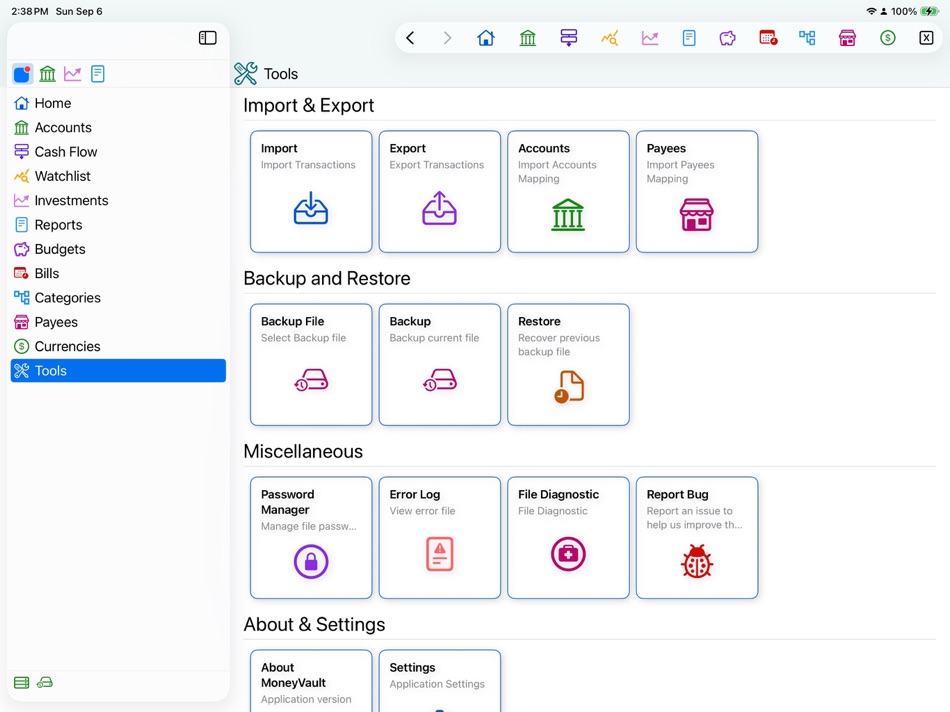Click the Tools wrench icon in header

[245, 73]
